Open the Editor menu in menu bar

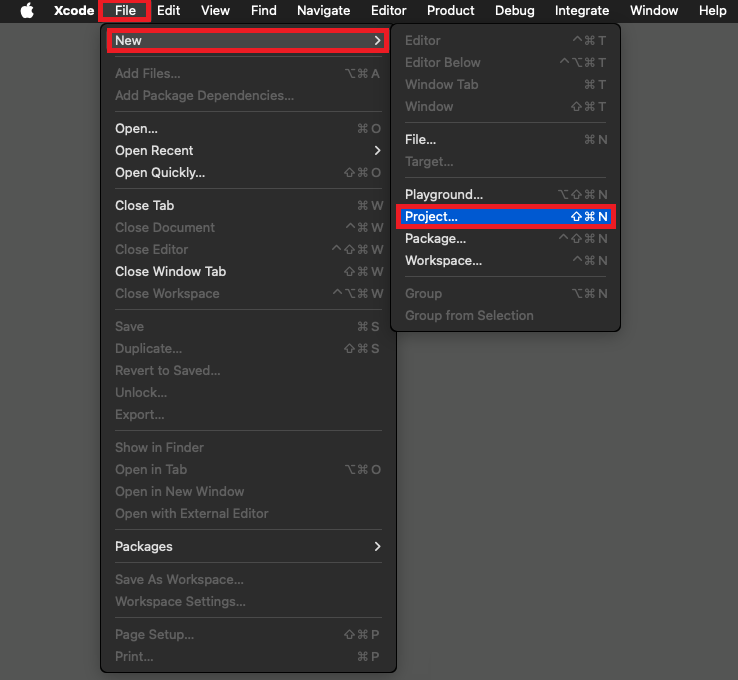pos(388,10)
